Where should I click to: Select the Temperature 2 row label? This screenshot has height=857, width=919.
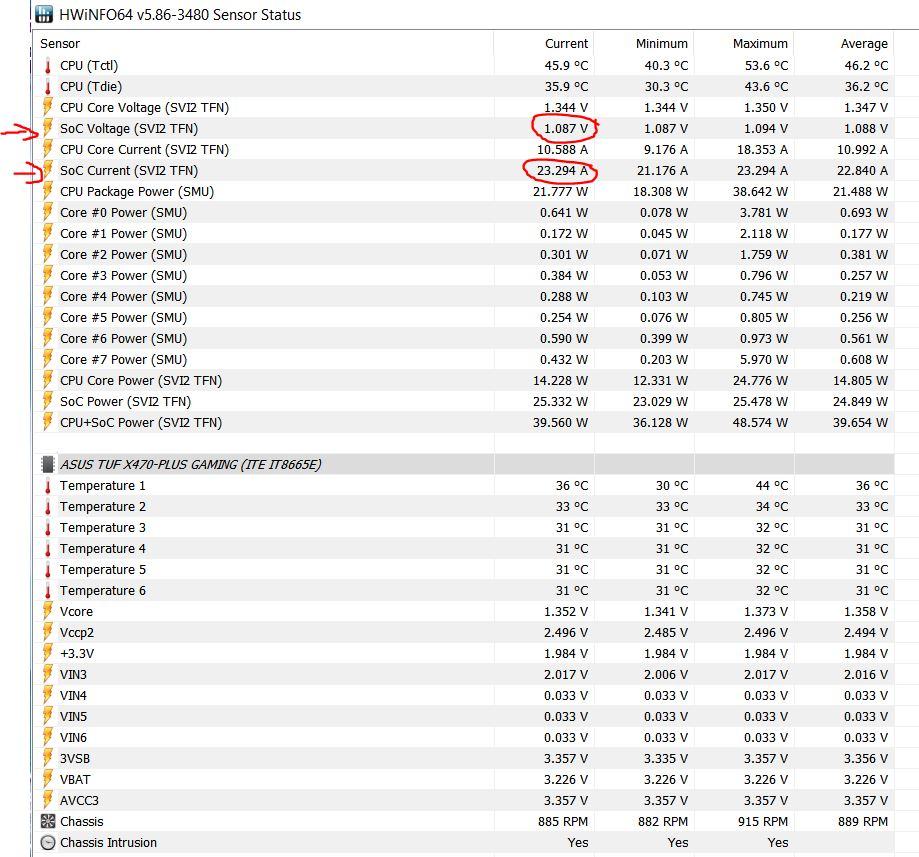click(103, 507)
